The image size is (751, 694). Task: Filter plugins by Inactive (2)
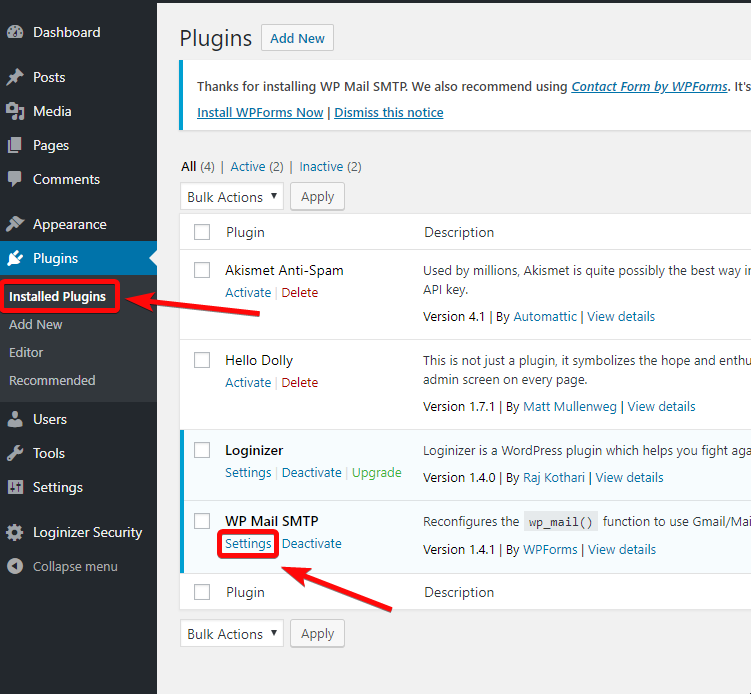click(330, 167)
